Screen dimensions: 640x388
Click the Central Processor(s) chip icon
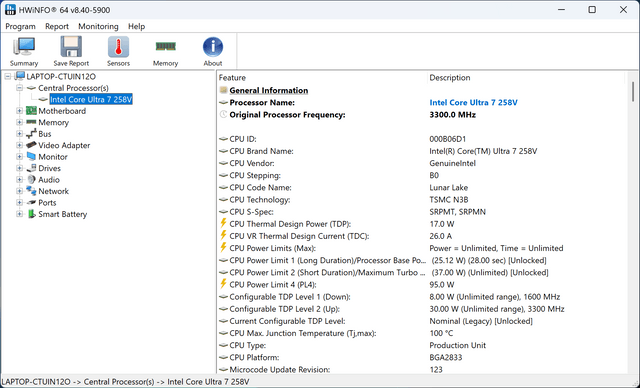pos(31,88)
